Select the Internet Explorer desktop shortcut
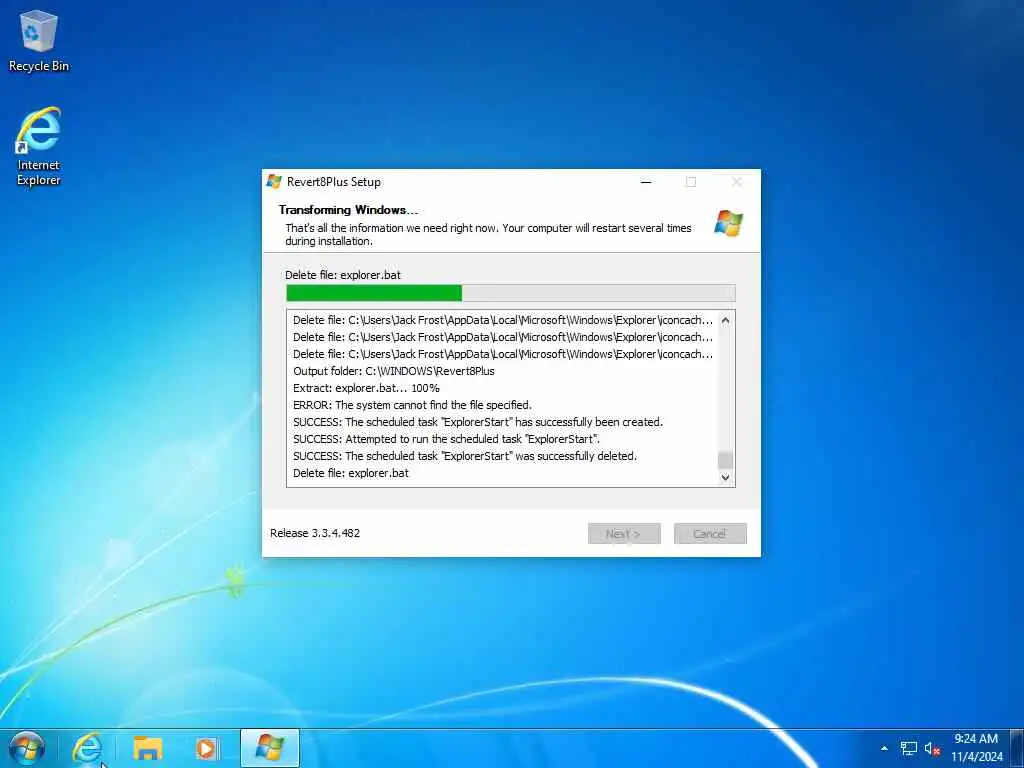Screen dimensions: 1024x768 pyautogui.click(x=38, y=146)
